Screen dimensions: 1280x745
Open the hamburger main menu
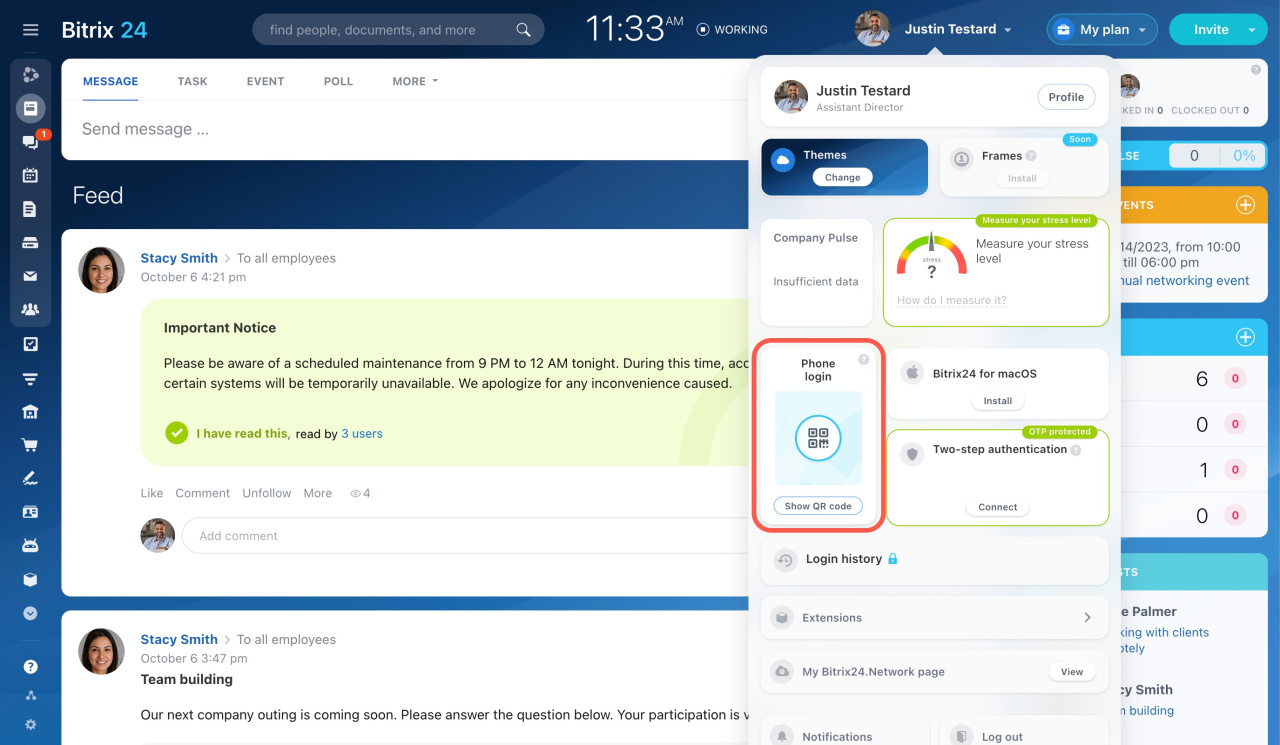tap(30, 30)
